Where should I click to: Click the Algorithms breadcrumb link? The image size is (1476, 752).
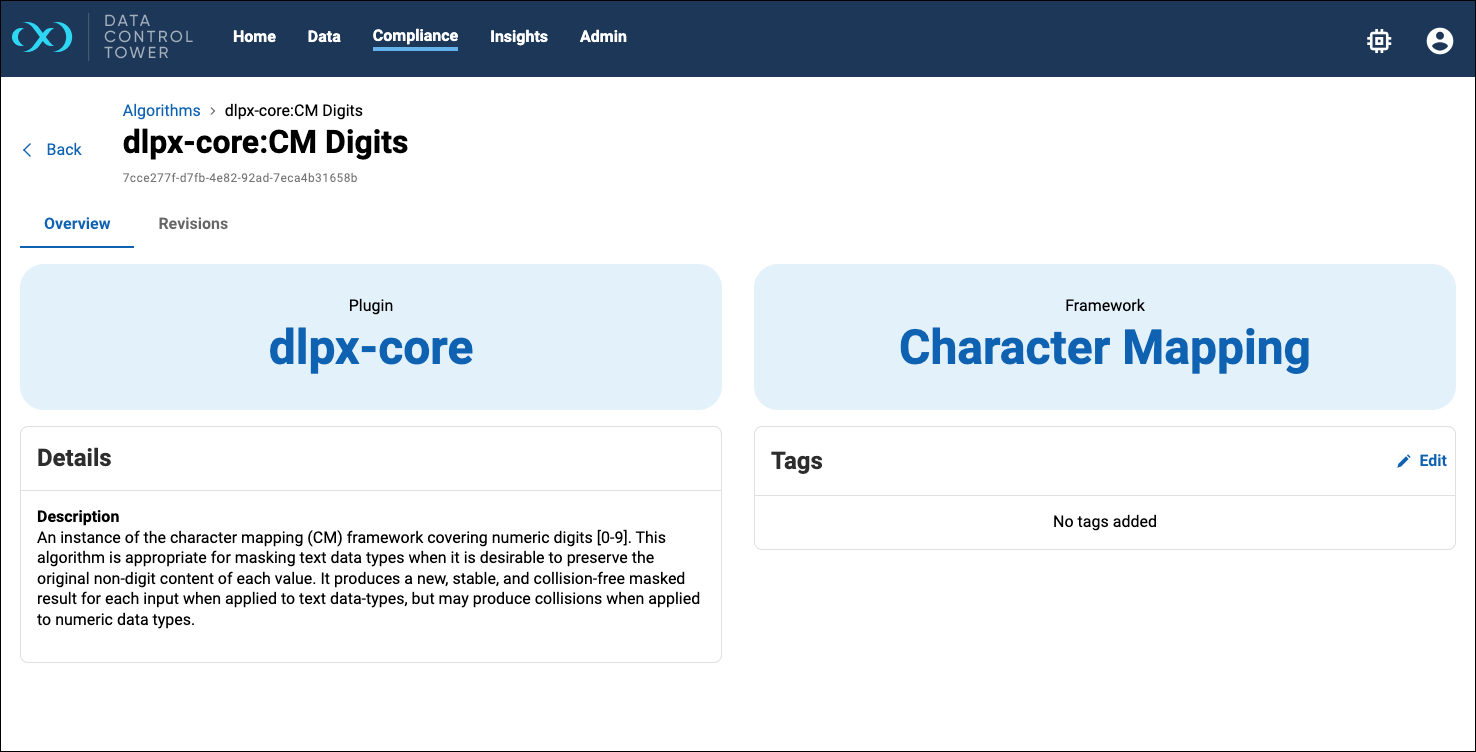pos(161,111)
